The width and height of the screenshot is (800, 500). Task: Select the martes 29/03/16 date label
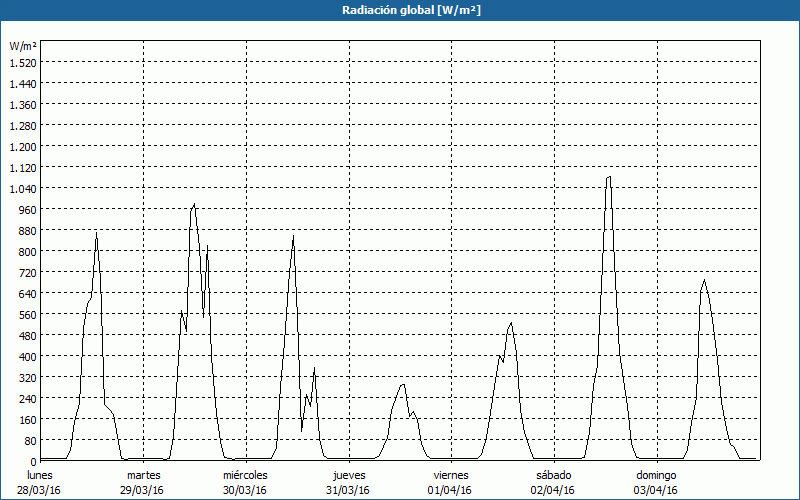point(143,482)
